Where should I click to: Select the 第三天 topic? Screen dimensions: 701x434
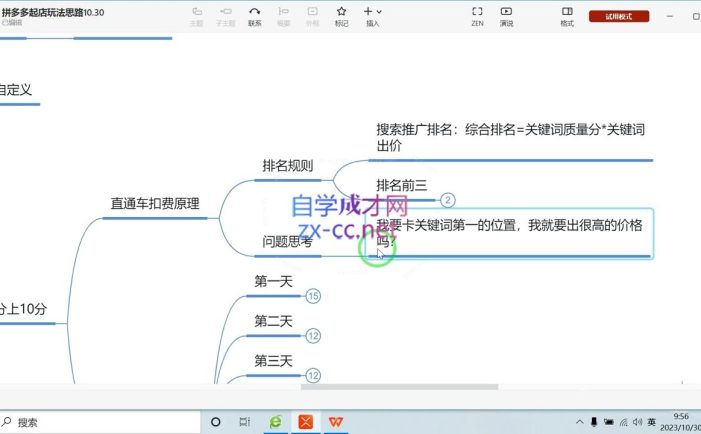click(273, 361)
